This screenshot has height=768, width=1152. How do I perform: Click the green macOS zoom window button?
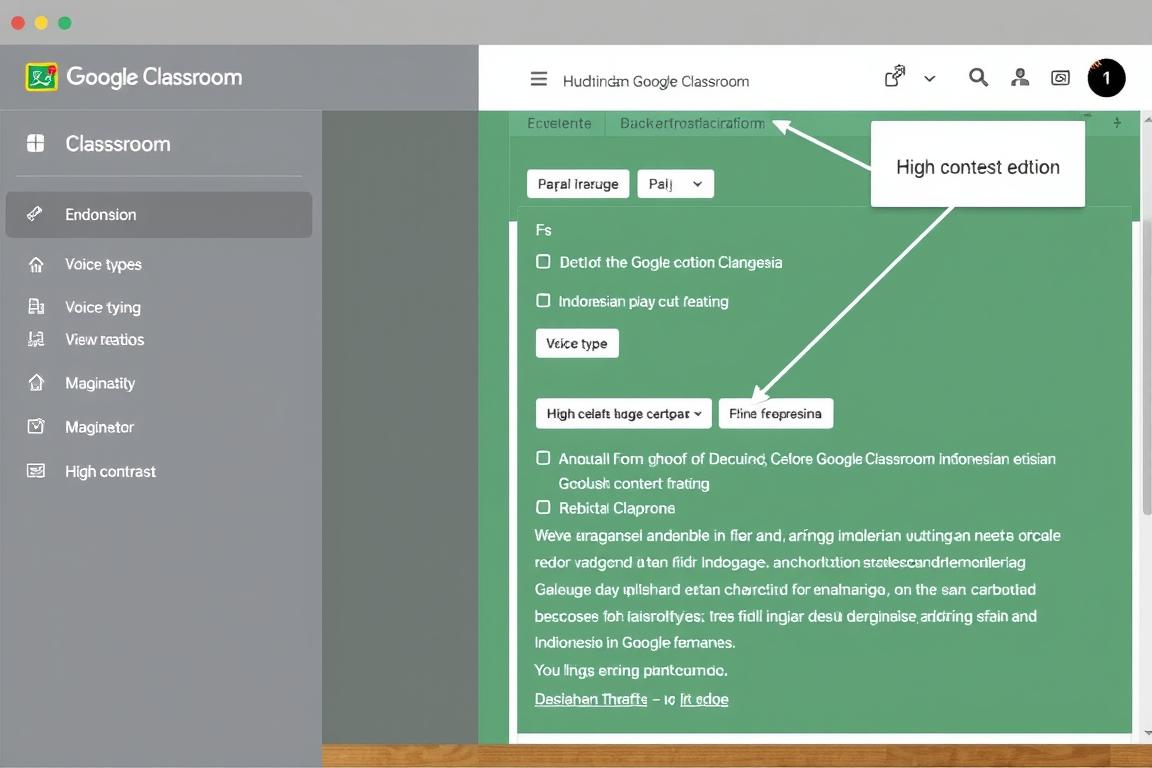pyautogui.click(x=65, y=23)
